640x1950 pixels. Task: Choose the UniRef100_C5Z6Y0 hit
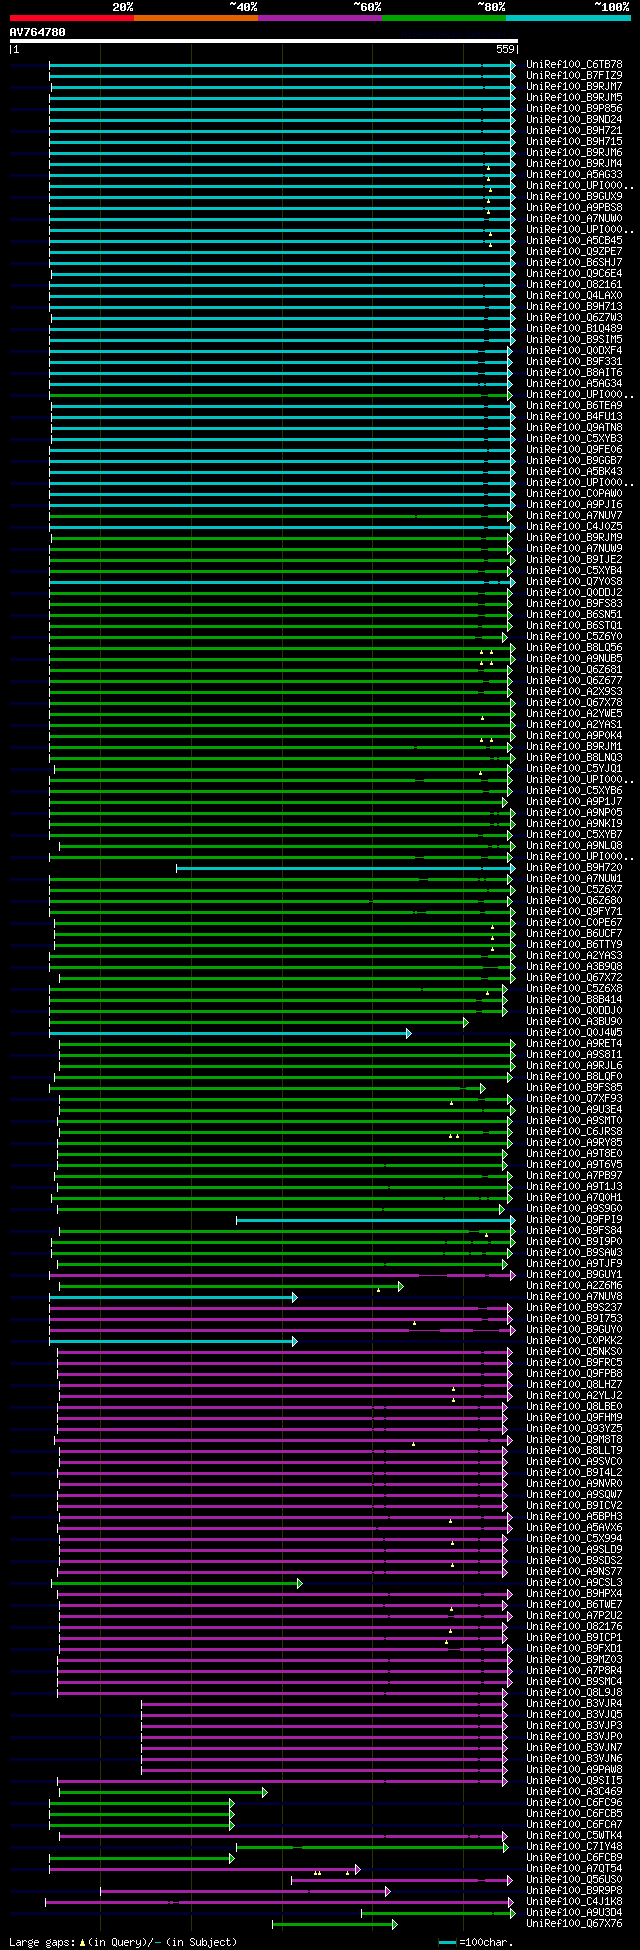pyautogui.click(x=574, y=637)
